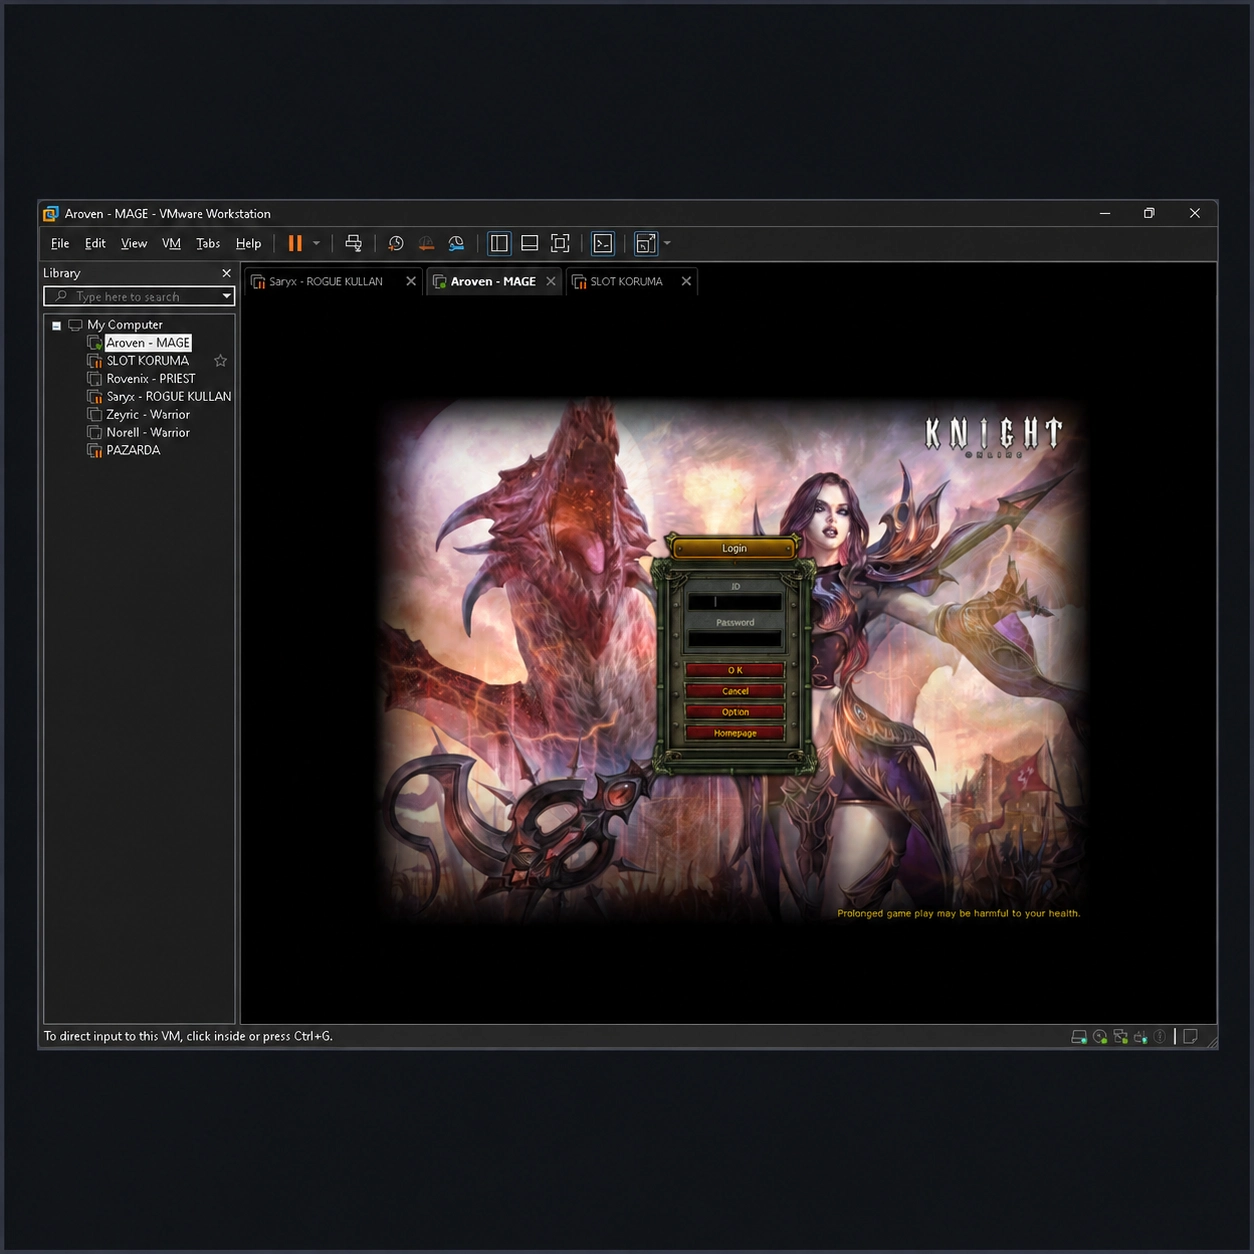The width and height of the screenshot is (1254, 1254).
Task: Close the Saryx - ROGUE KULLAN tab
Action: pos(411,282)
